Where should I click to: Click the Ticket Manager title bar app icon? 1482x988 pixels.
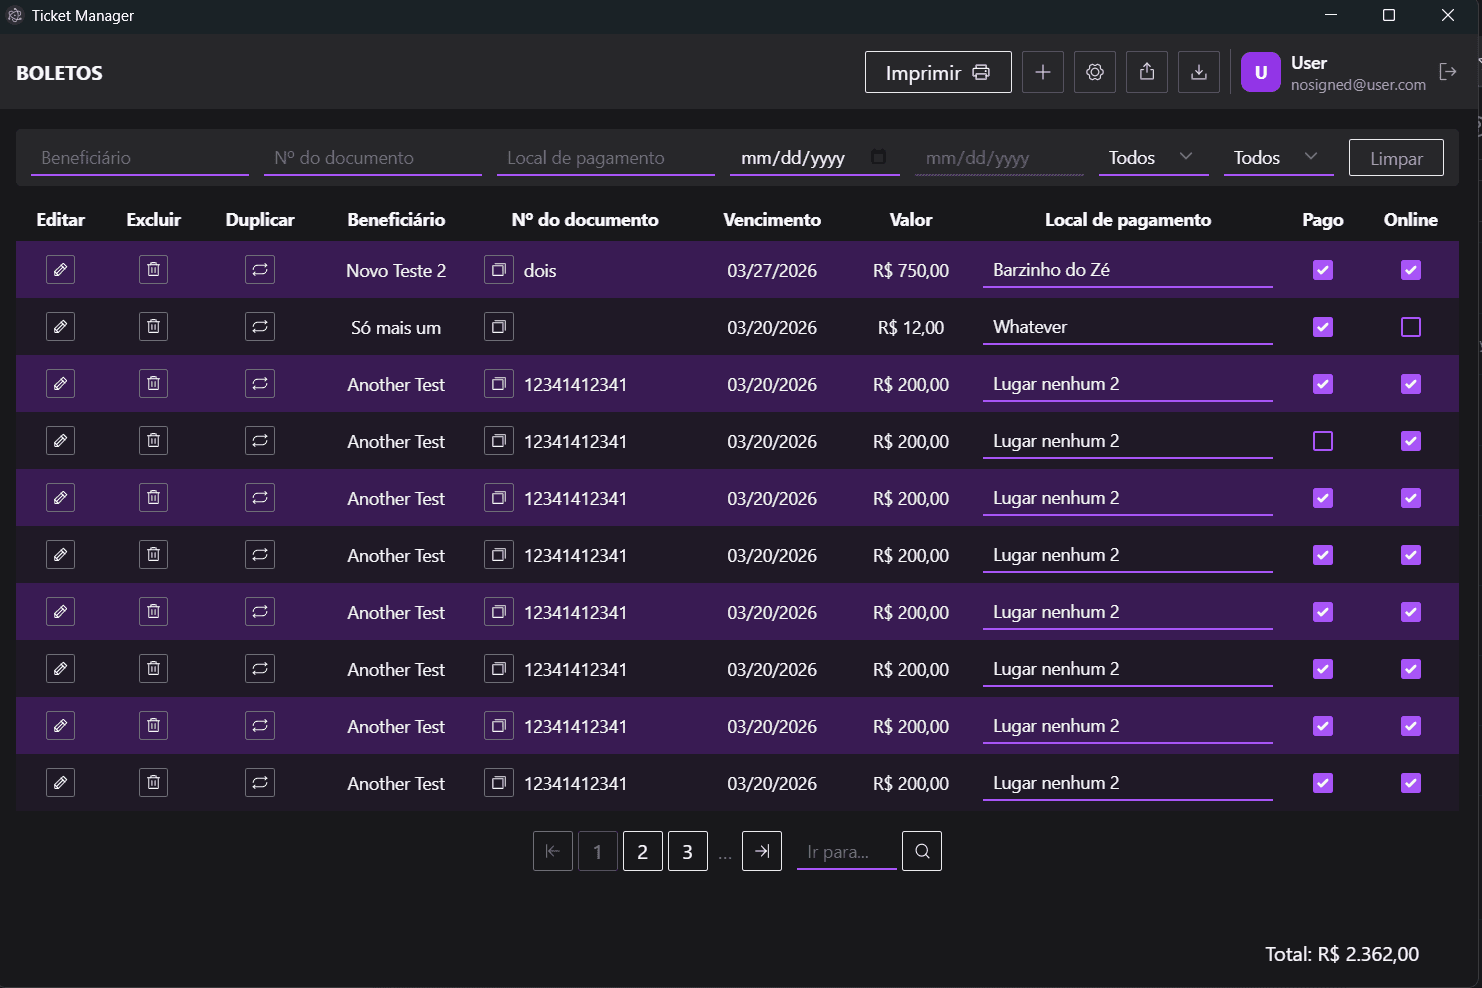tap(15, 15)
